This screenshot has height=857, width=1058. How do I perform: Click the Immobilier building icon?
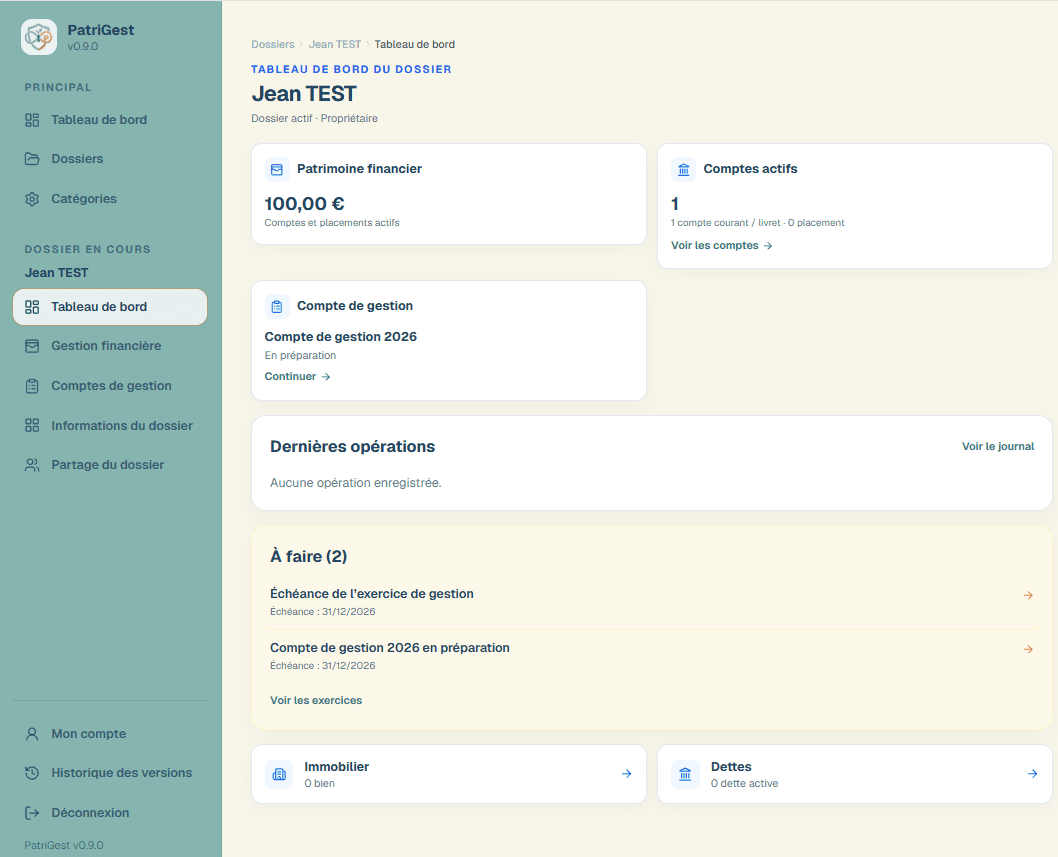pos(279,774)
